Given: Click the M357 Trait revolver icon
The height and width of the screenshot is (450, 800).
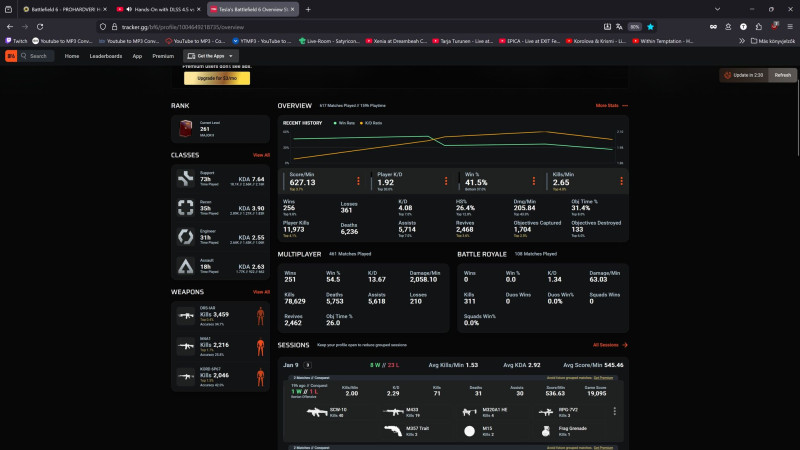Looking at the screenshot, I should 393,431.
